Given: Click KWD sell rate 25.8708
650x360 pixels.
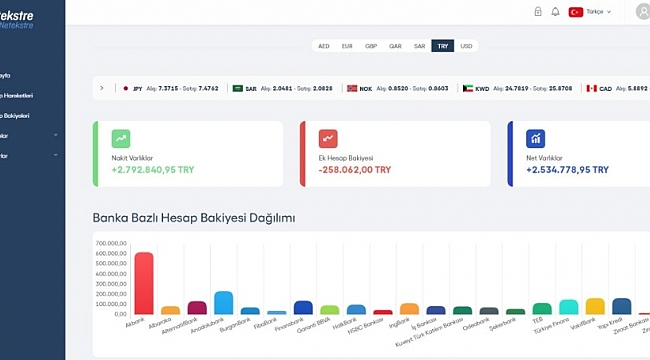Looking at the screenshot, I should click(x=560, y=88).
